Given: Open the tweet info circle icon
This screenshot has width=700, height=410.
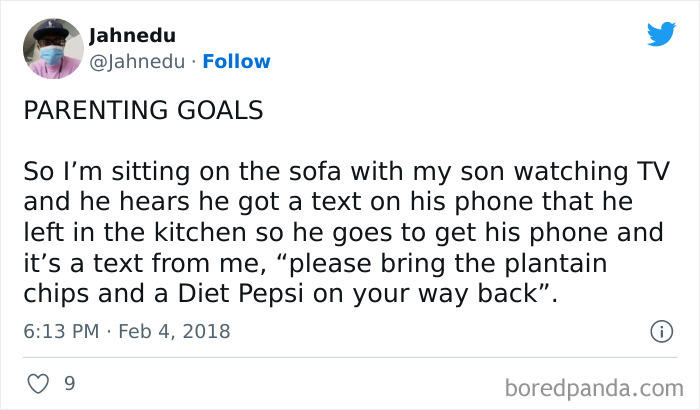Looking at the screenshot, I should pos(660,330).
